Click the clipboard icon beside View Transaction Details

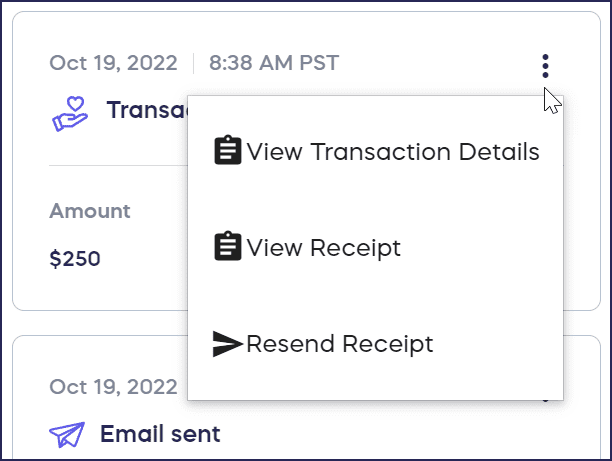tap(229, 151)
